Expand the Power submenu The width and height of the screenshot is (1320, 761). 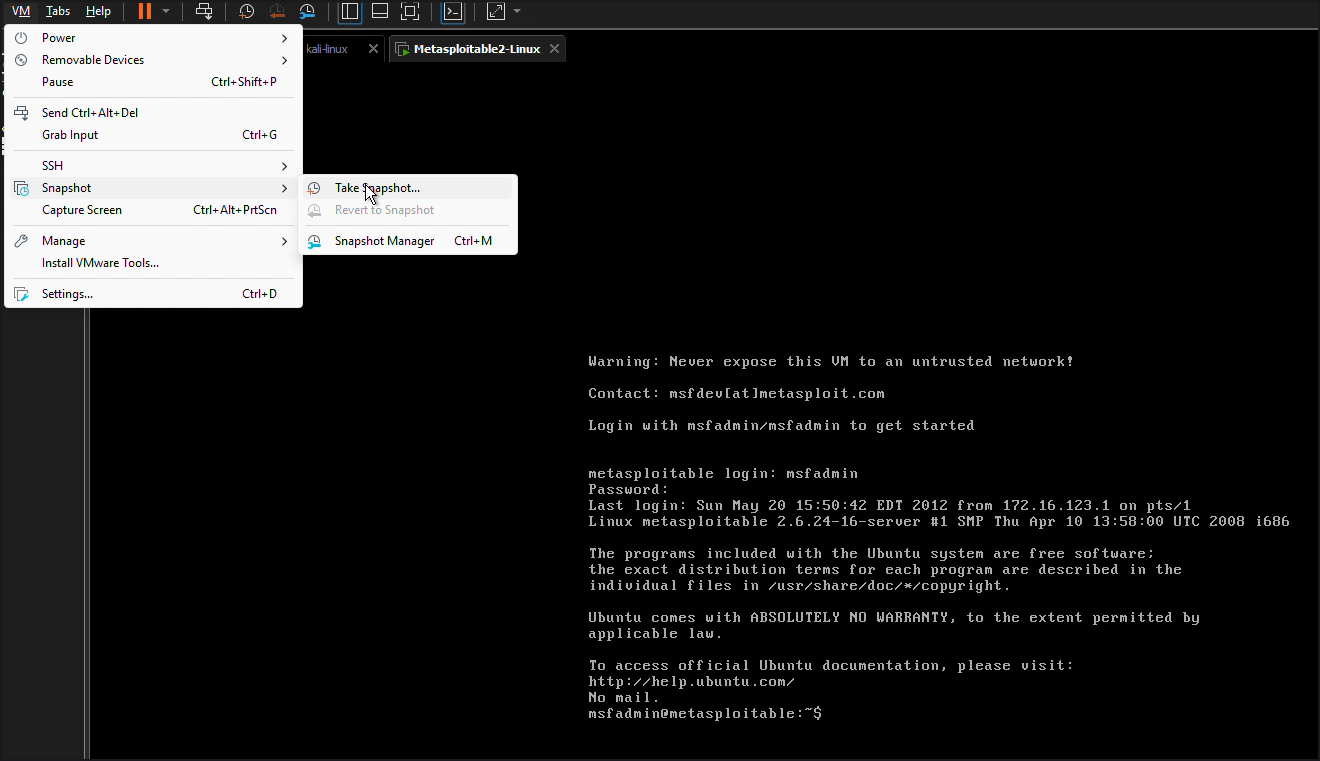(x=153, y=38)
